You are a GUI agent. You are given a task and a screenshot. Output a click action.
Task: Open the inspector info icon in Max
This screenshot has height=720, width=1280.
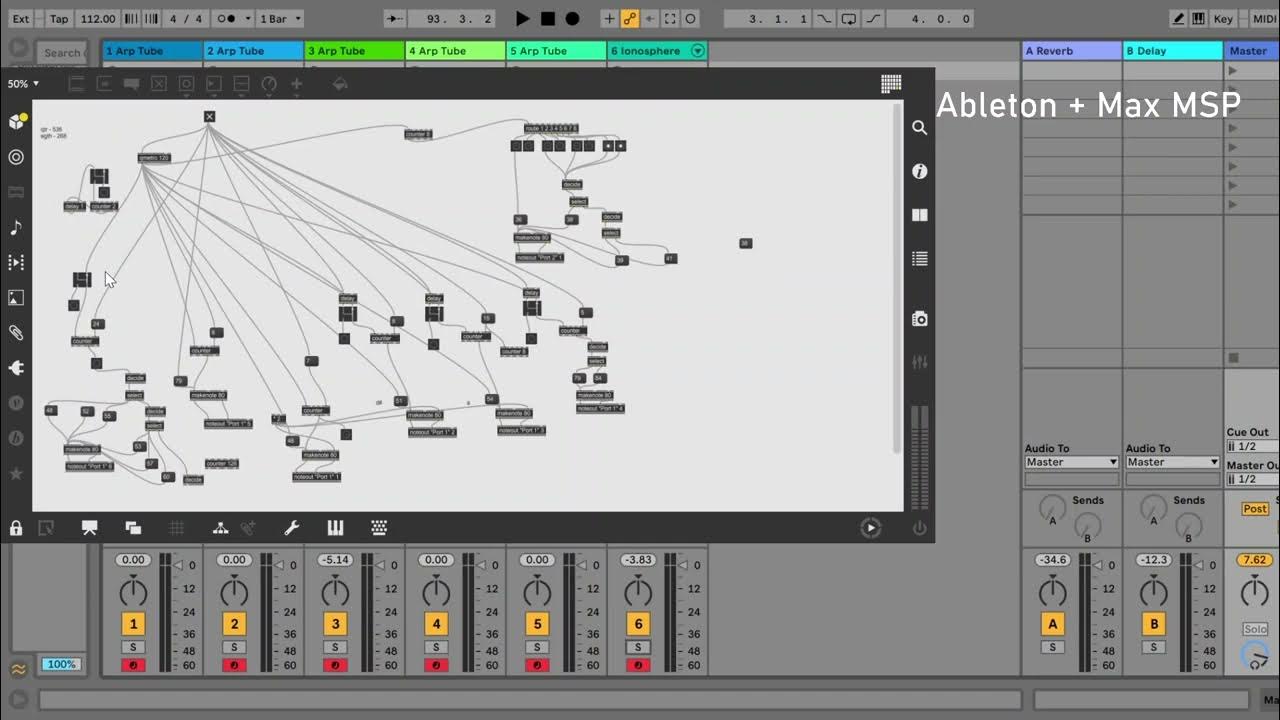[919, 172]
